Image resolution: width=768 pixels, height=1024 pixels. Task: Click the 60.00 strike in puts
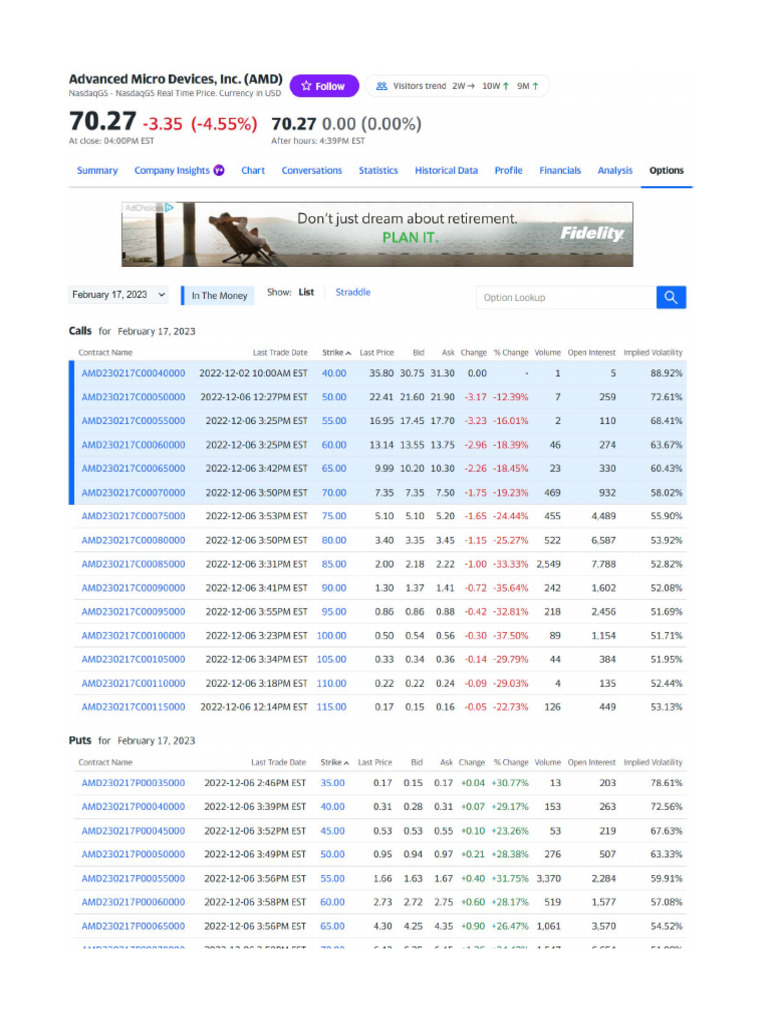(332, 903)
